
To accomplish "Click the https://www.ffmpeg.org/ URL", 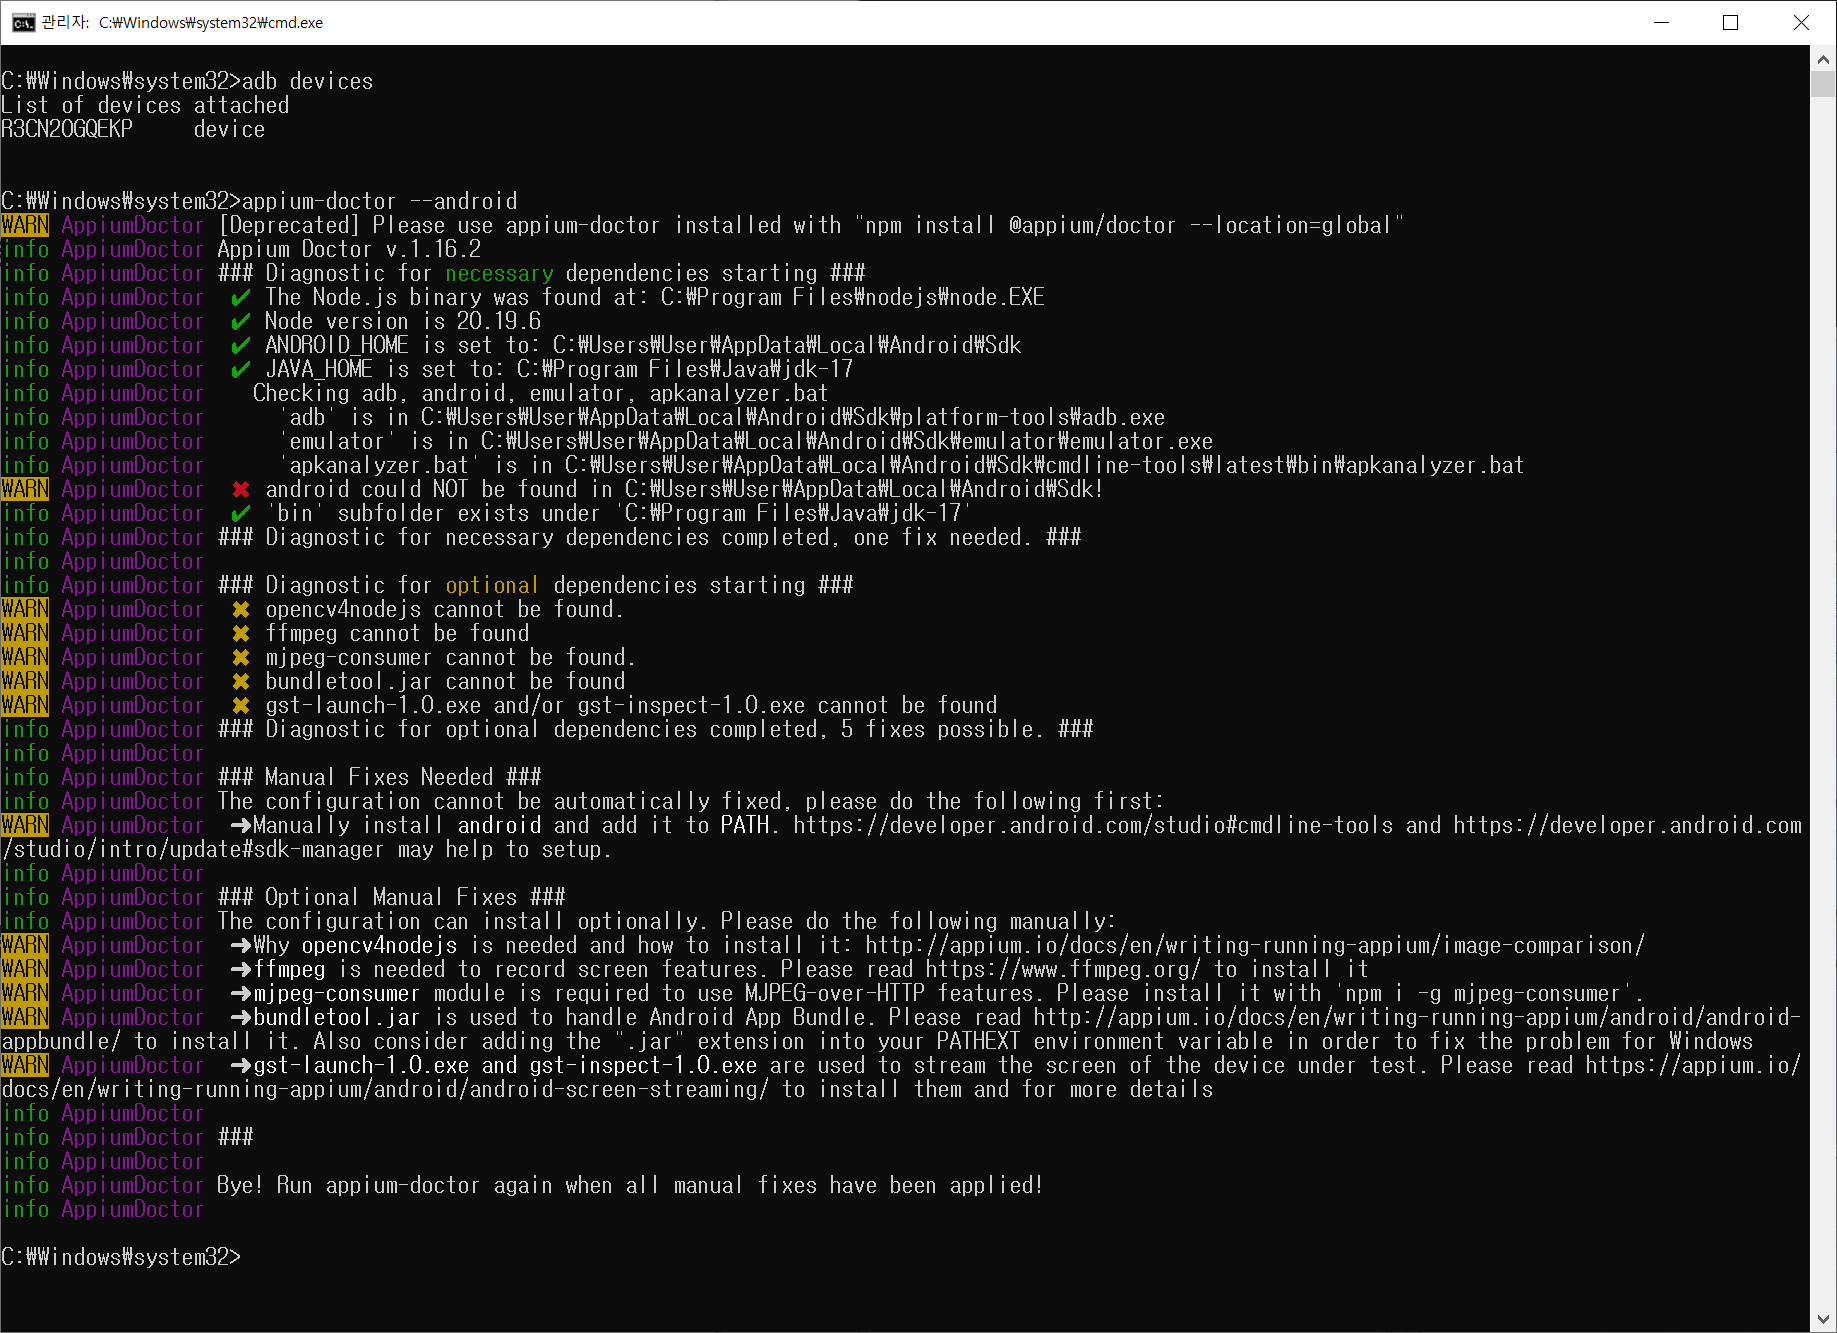I will point(1063,969).
